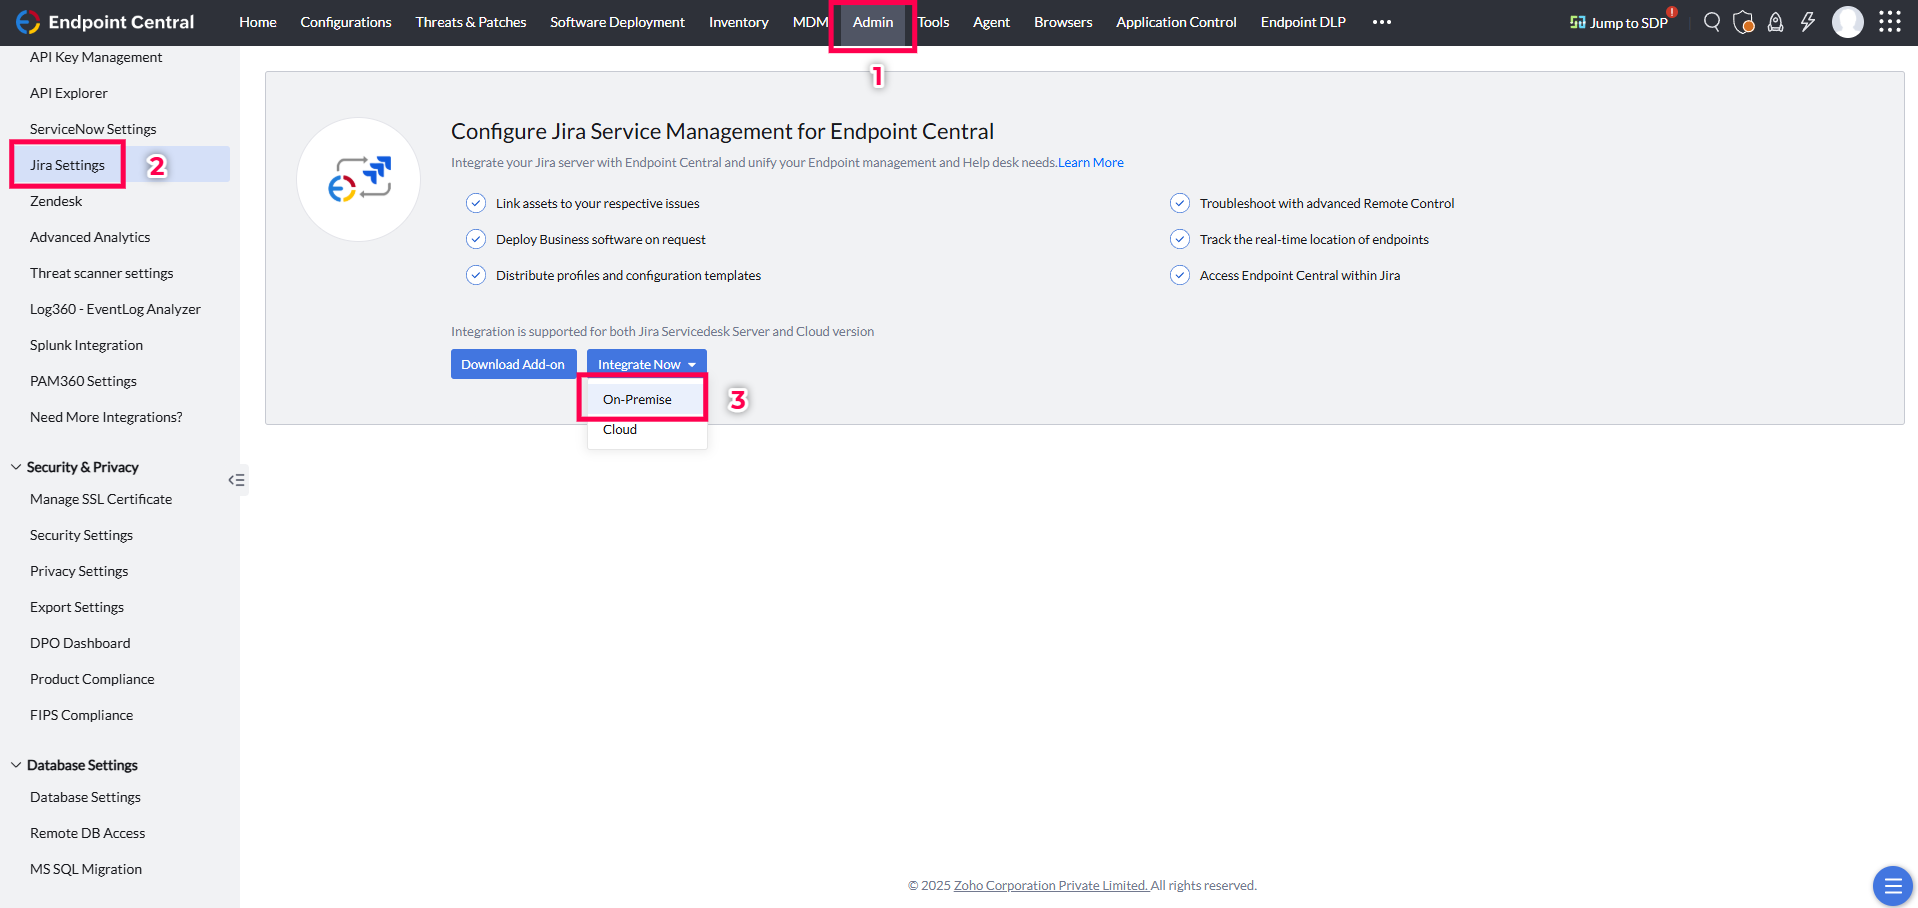Choose Cloud from the dropdown
This screenshot has width=1918, height=908.
coord(620,429)
